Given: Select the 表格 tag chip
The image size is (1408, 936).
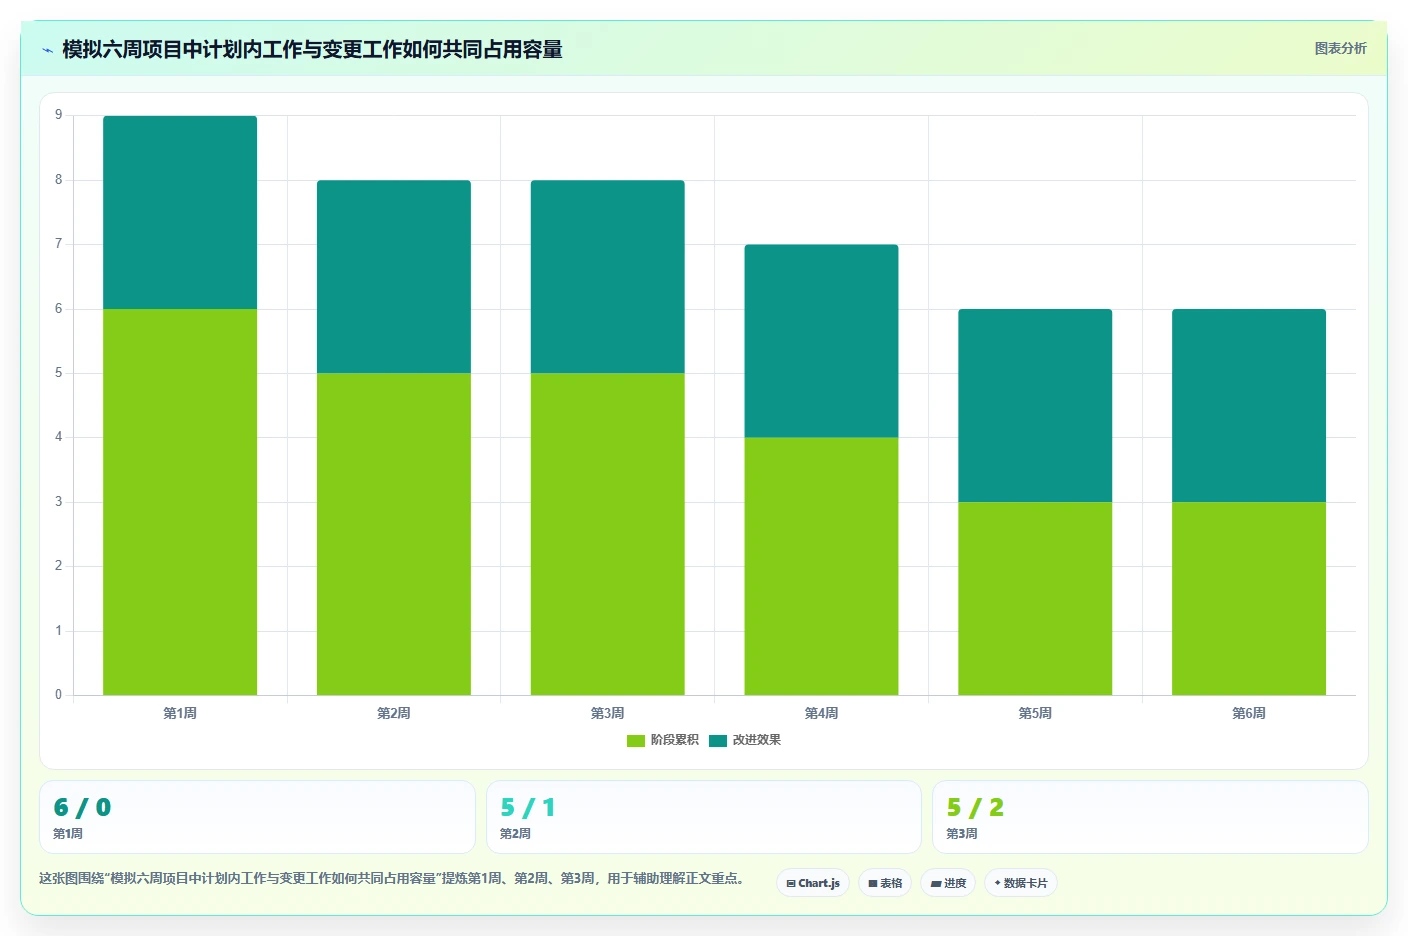Looking at the screenshot, I should [885, 883].
